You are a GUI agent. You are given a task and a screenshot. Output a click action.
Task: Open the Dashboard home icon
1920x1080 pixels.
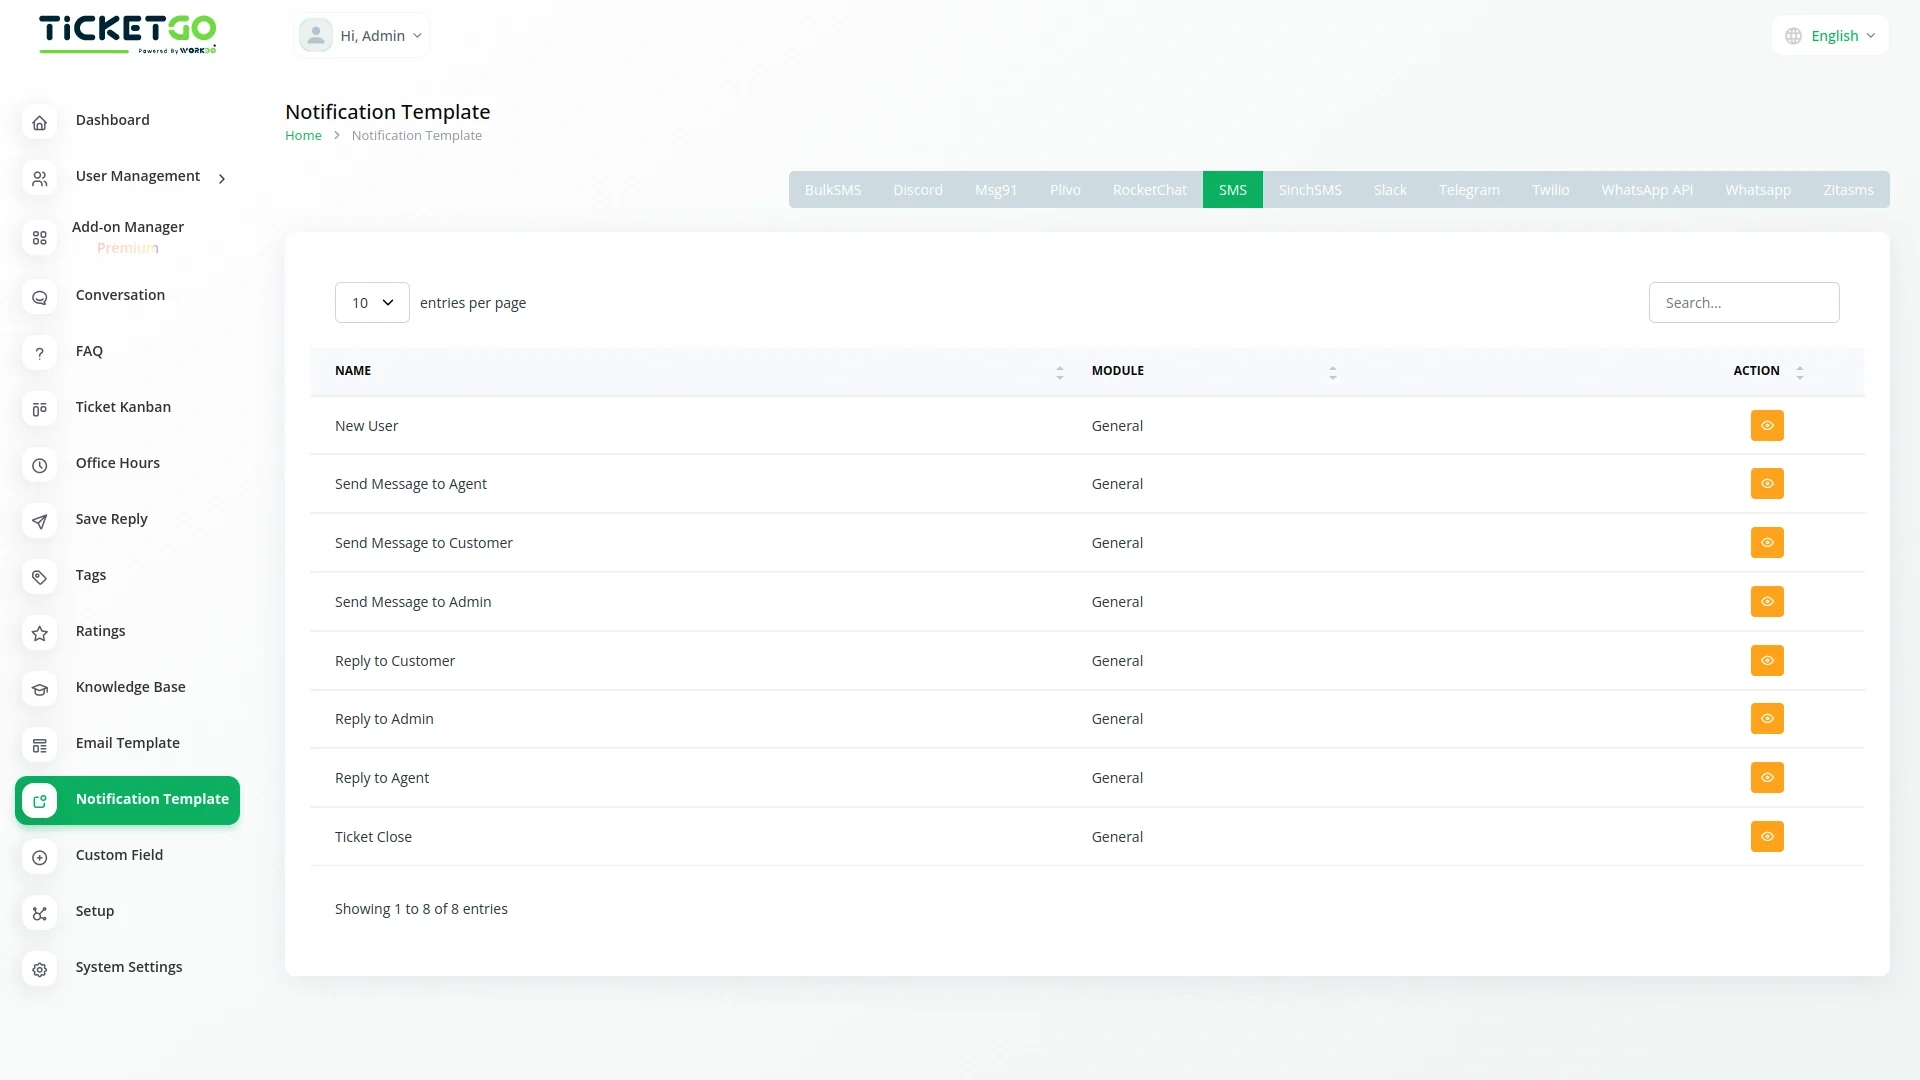(x=39, y=123)
